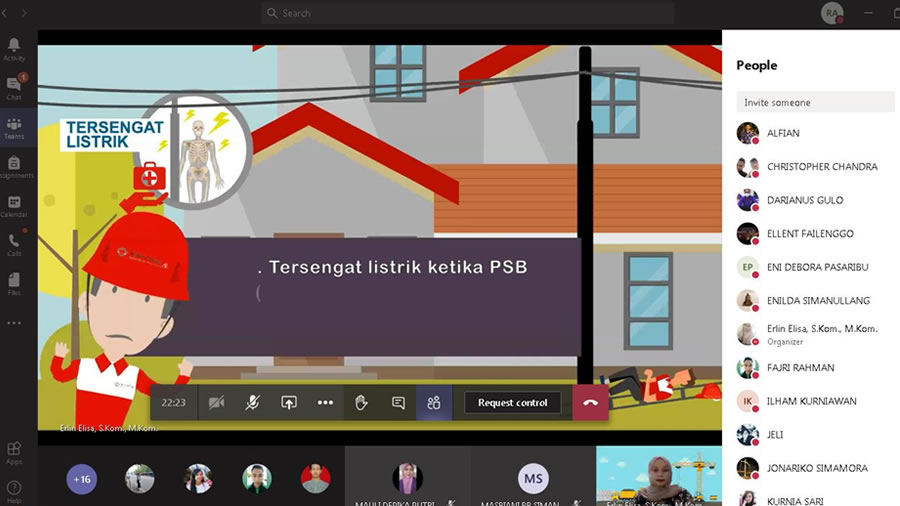Click the Request control button

click(512, 403)
